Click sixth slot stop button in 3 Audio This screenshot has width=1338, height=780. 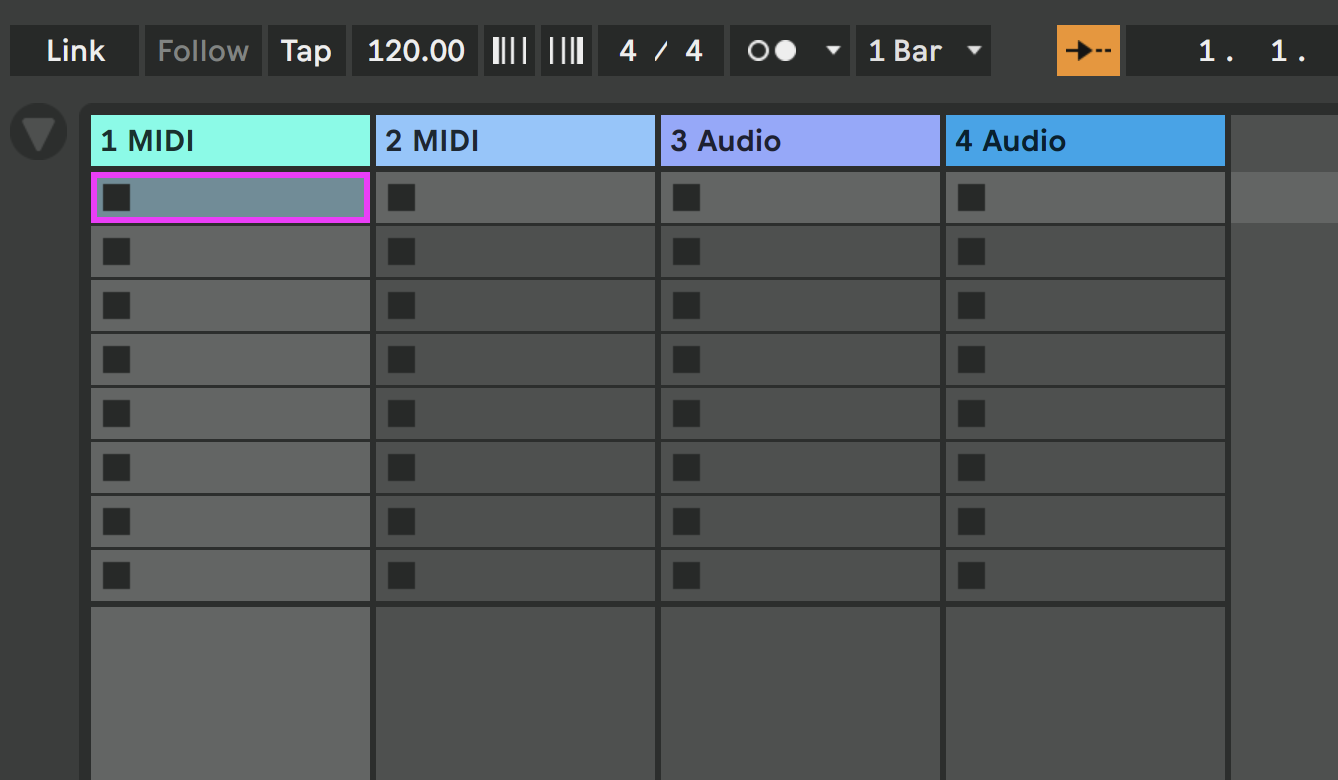pos(687,468)
